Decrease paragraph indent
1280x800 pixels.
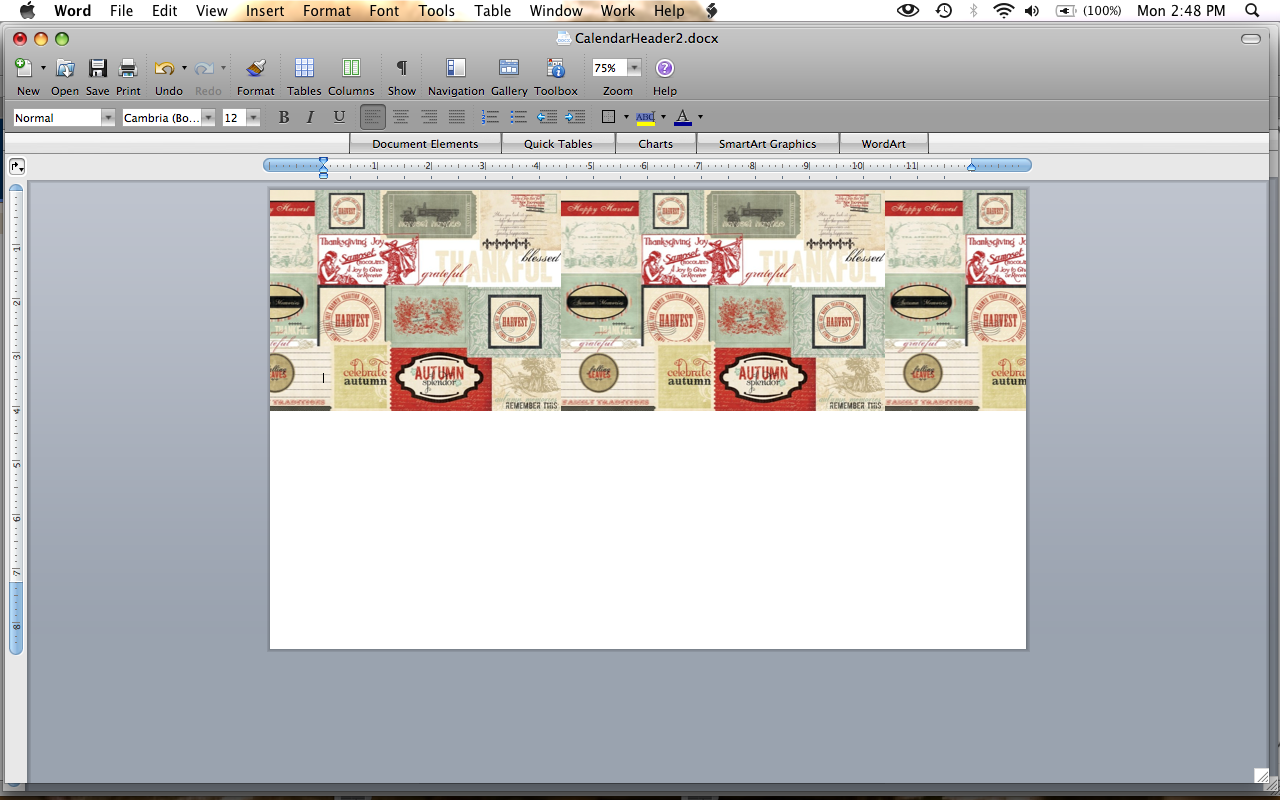(547, 117)
